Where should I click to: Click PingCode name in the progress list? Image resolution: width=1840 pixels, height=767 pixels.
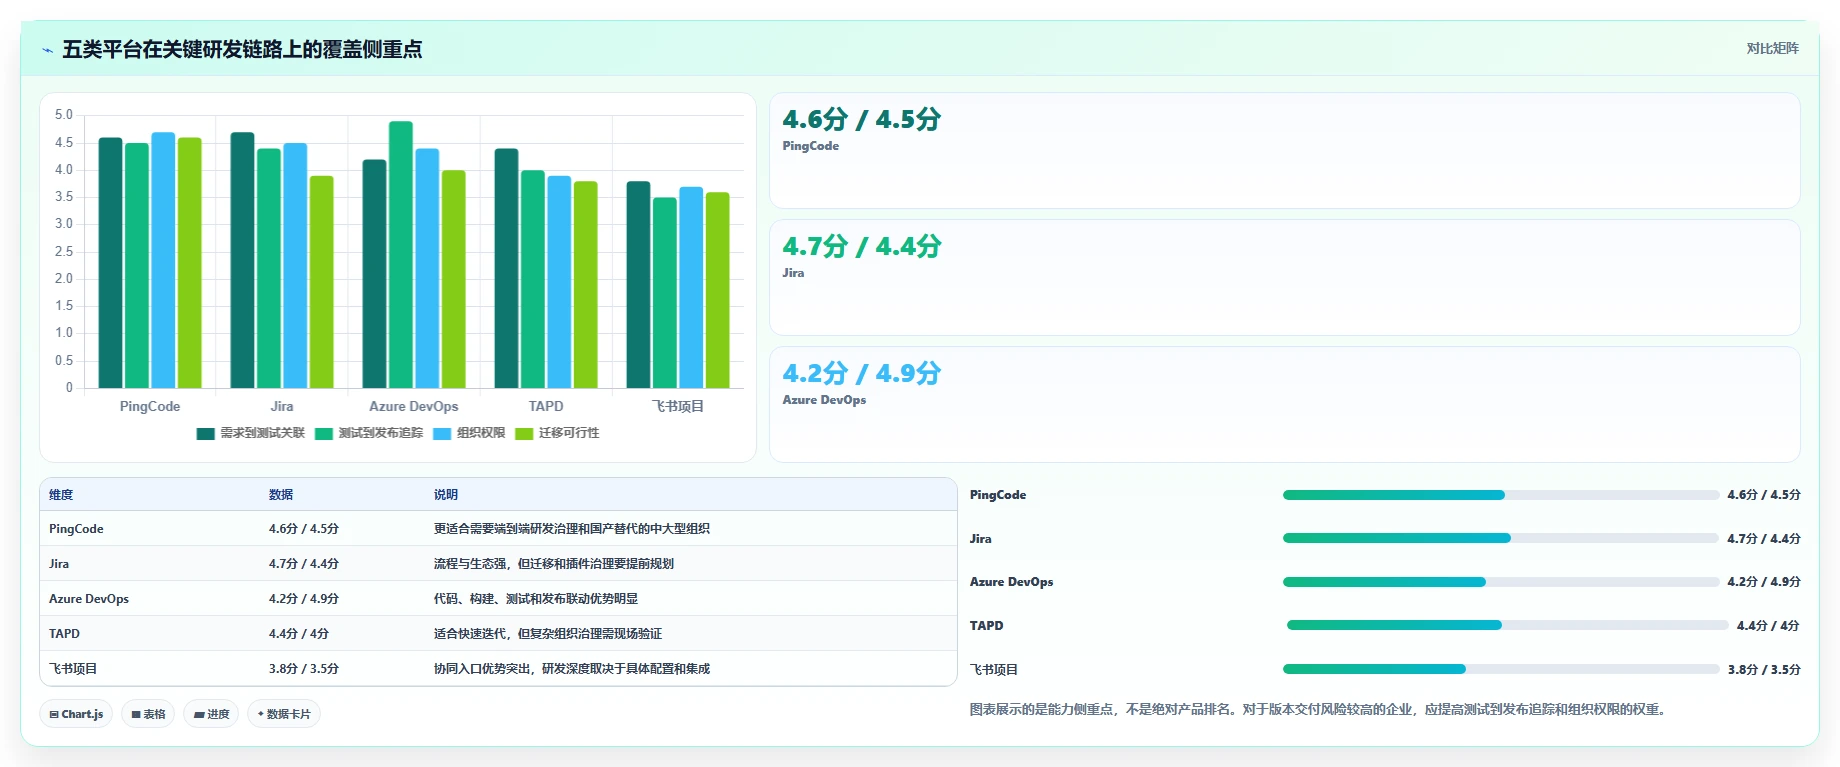(998, 495)
